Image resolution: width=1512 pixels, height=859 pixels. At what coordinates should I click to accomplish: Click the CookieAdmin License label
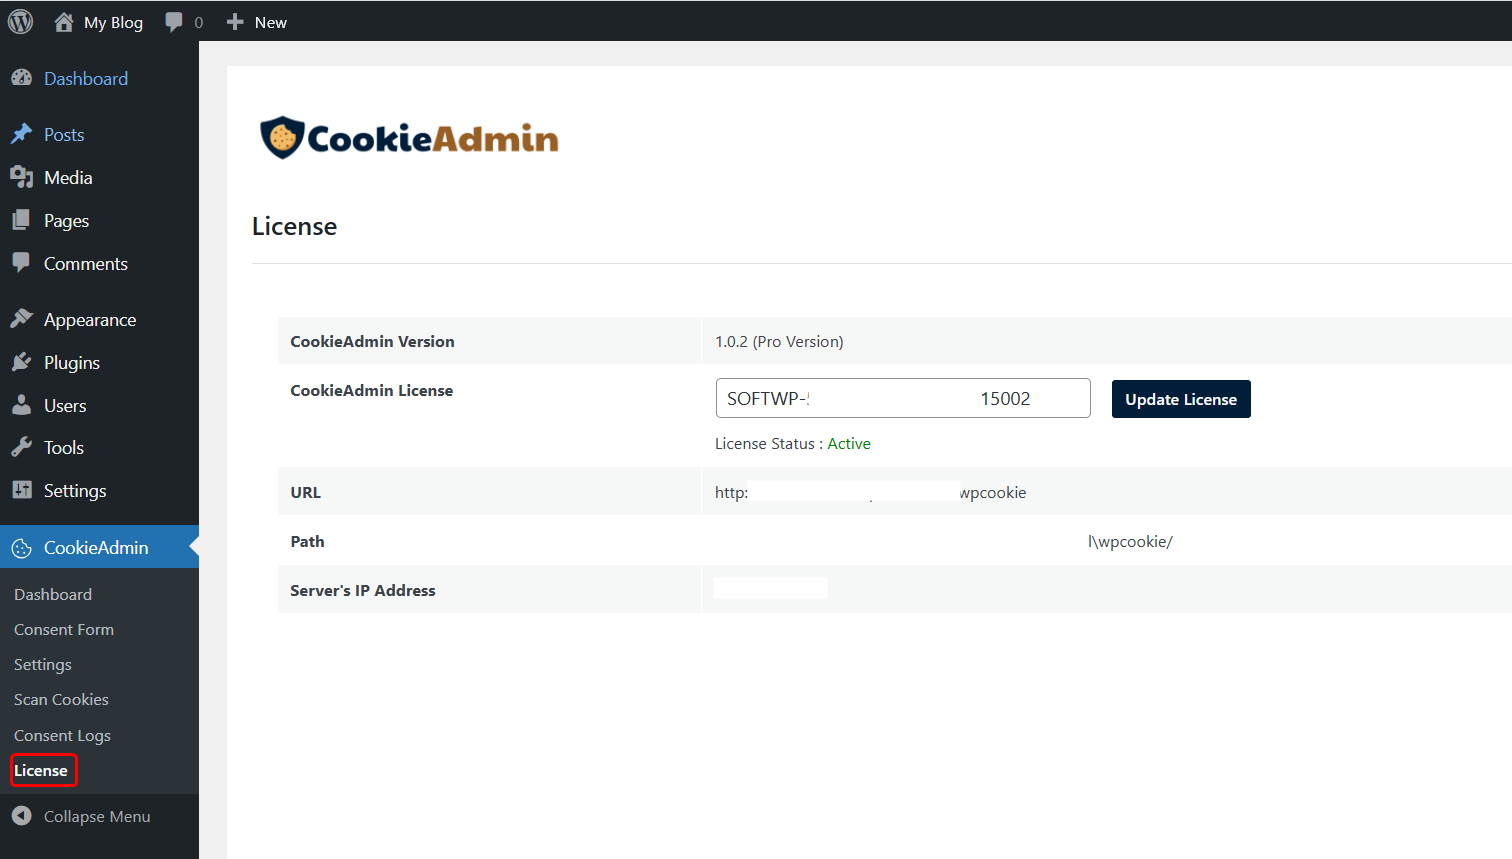coord(371,390)
